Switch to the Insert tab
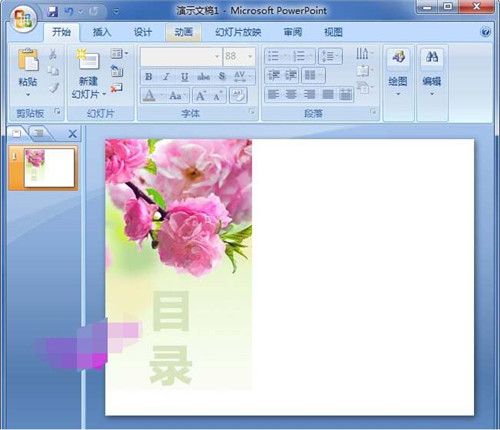 point(102,32)
